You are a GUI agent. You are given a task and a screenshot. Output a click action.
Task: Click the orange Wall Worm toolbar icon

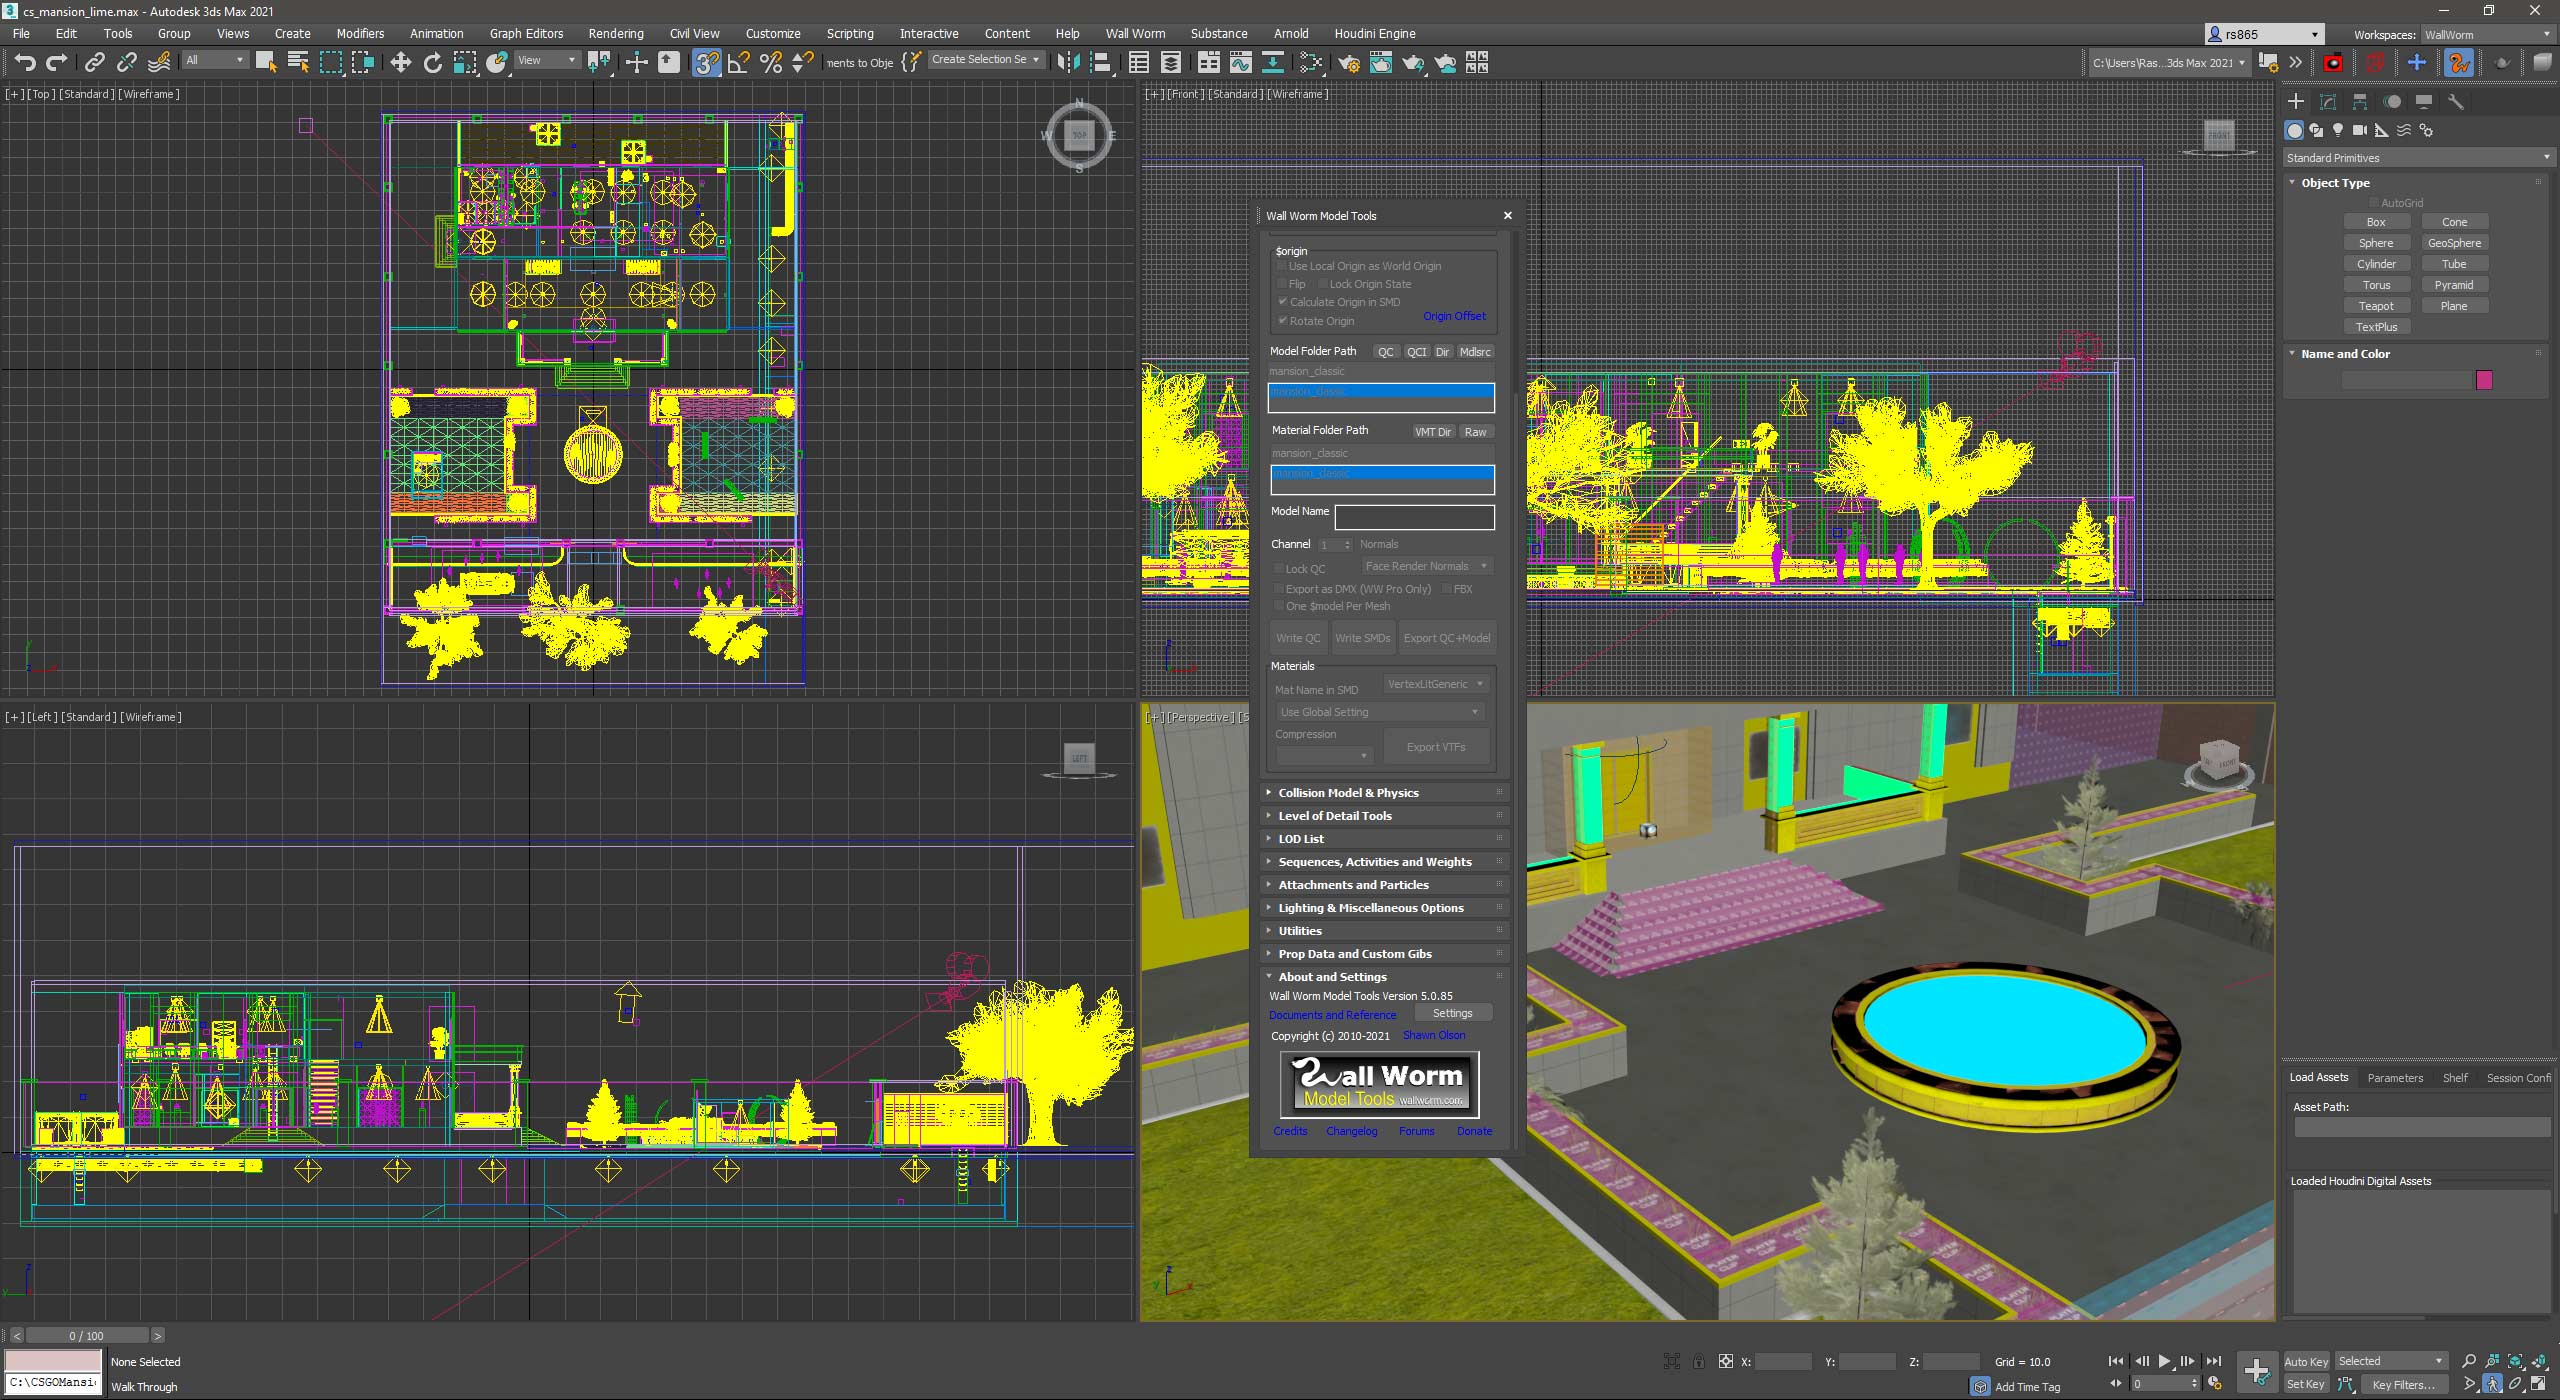point(2459,63)
